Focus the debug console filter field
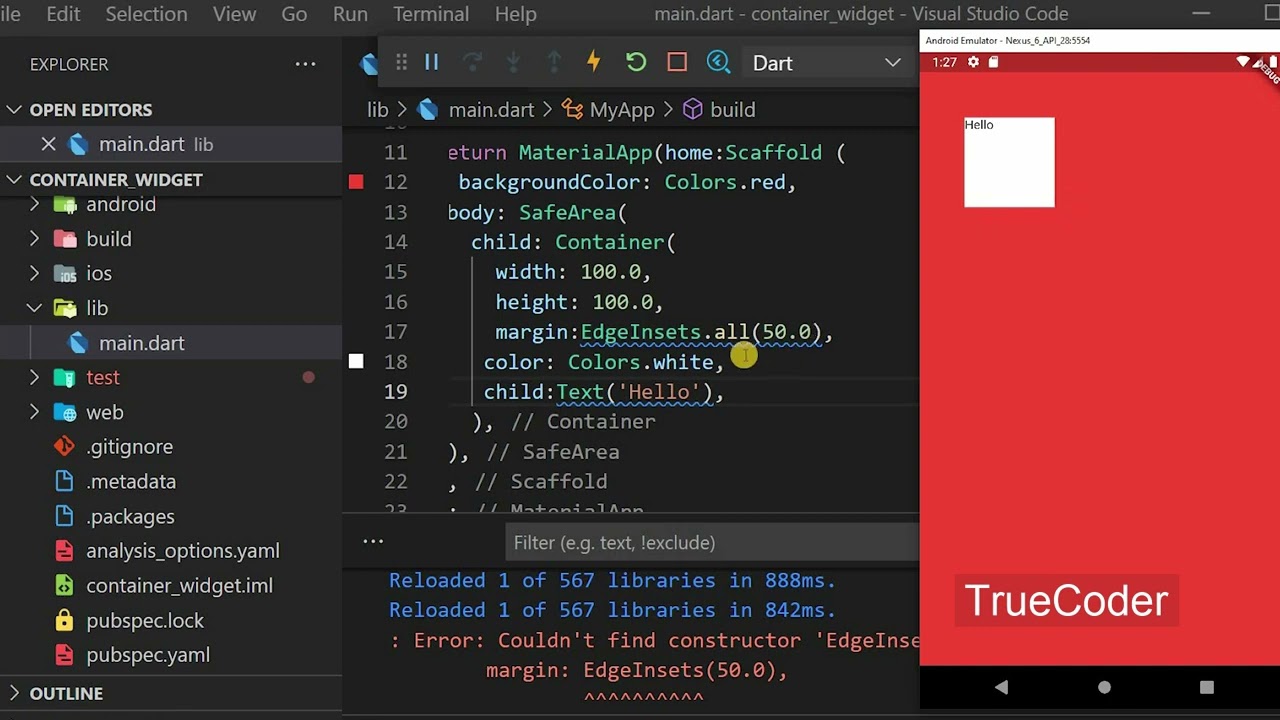Viewport: 1280px width, 720px height. click(712, 543)
